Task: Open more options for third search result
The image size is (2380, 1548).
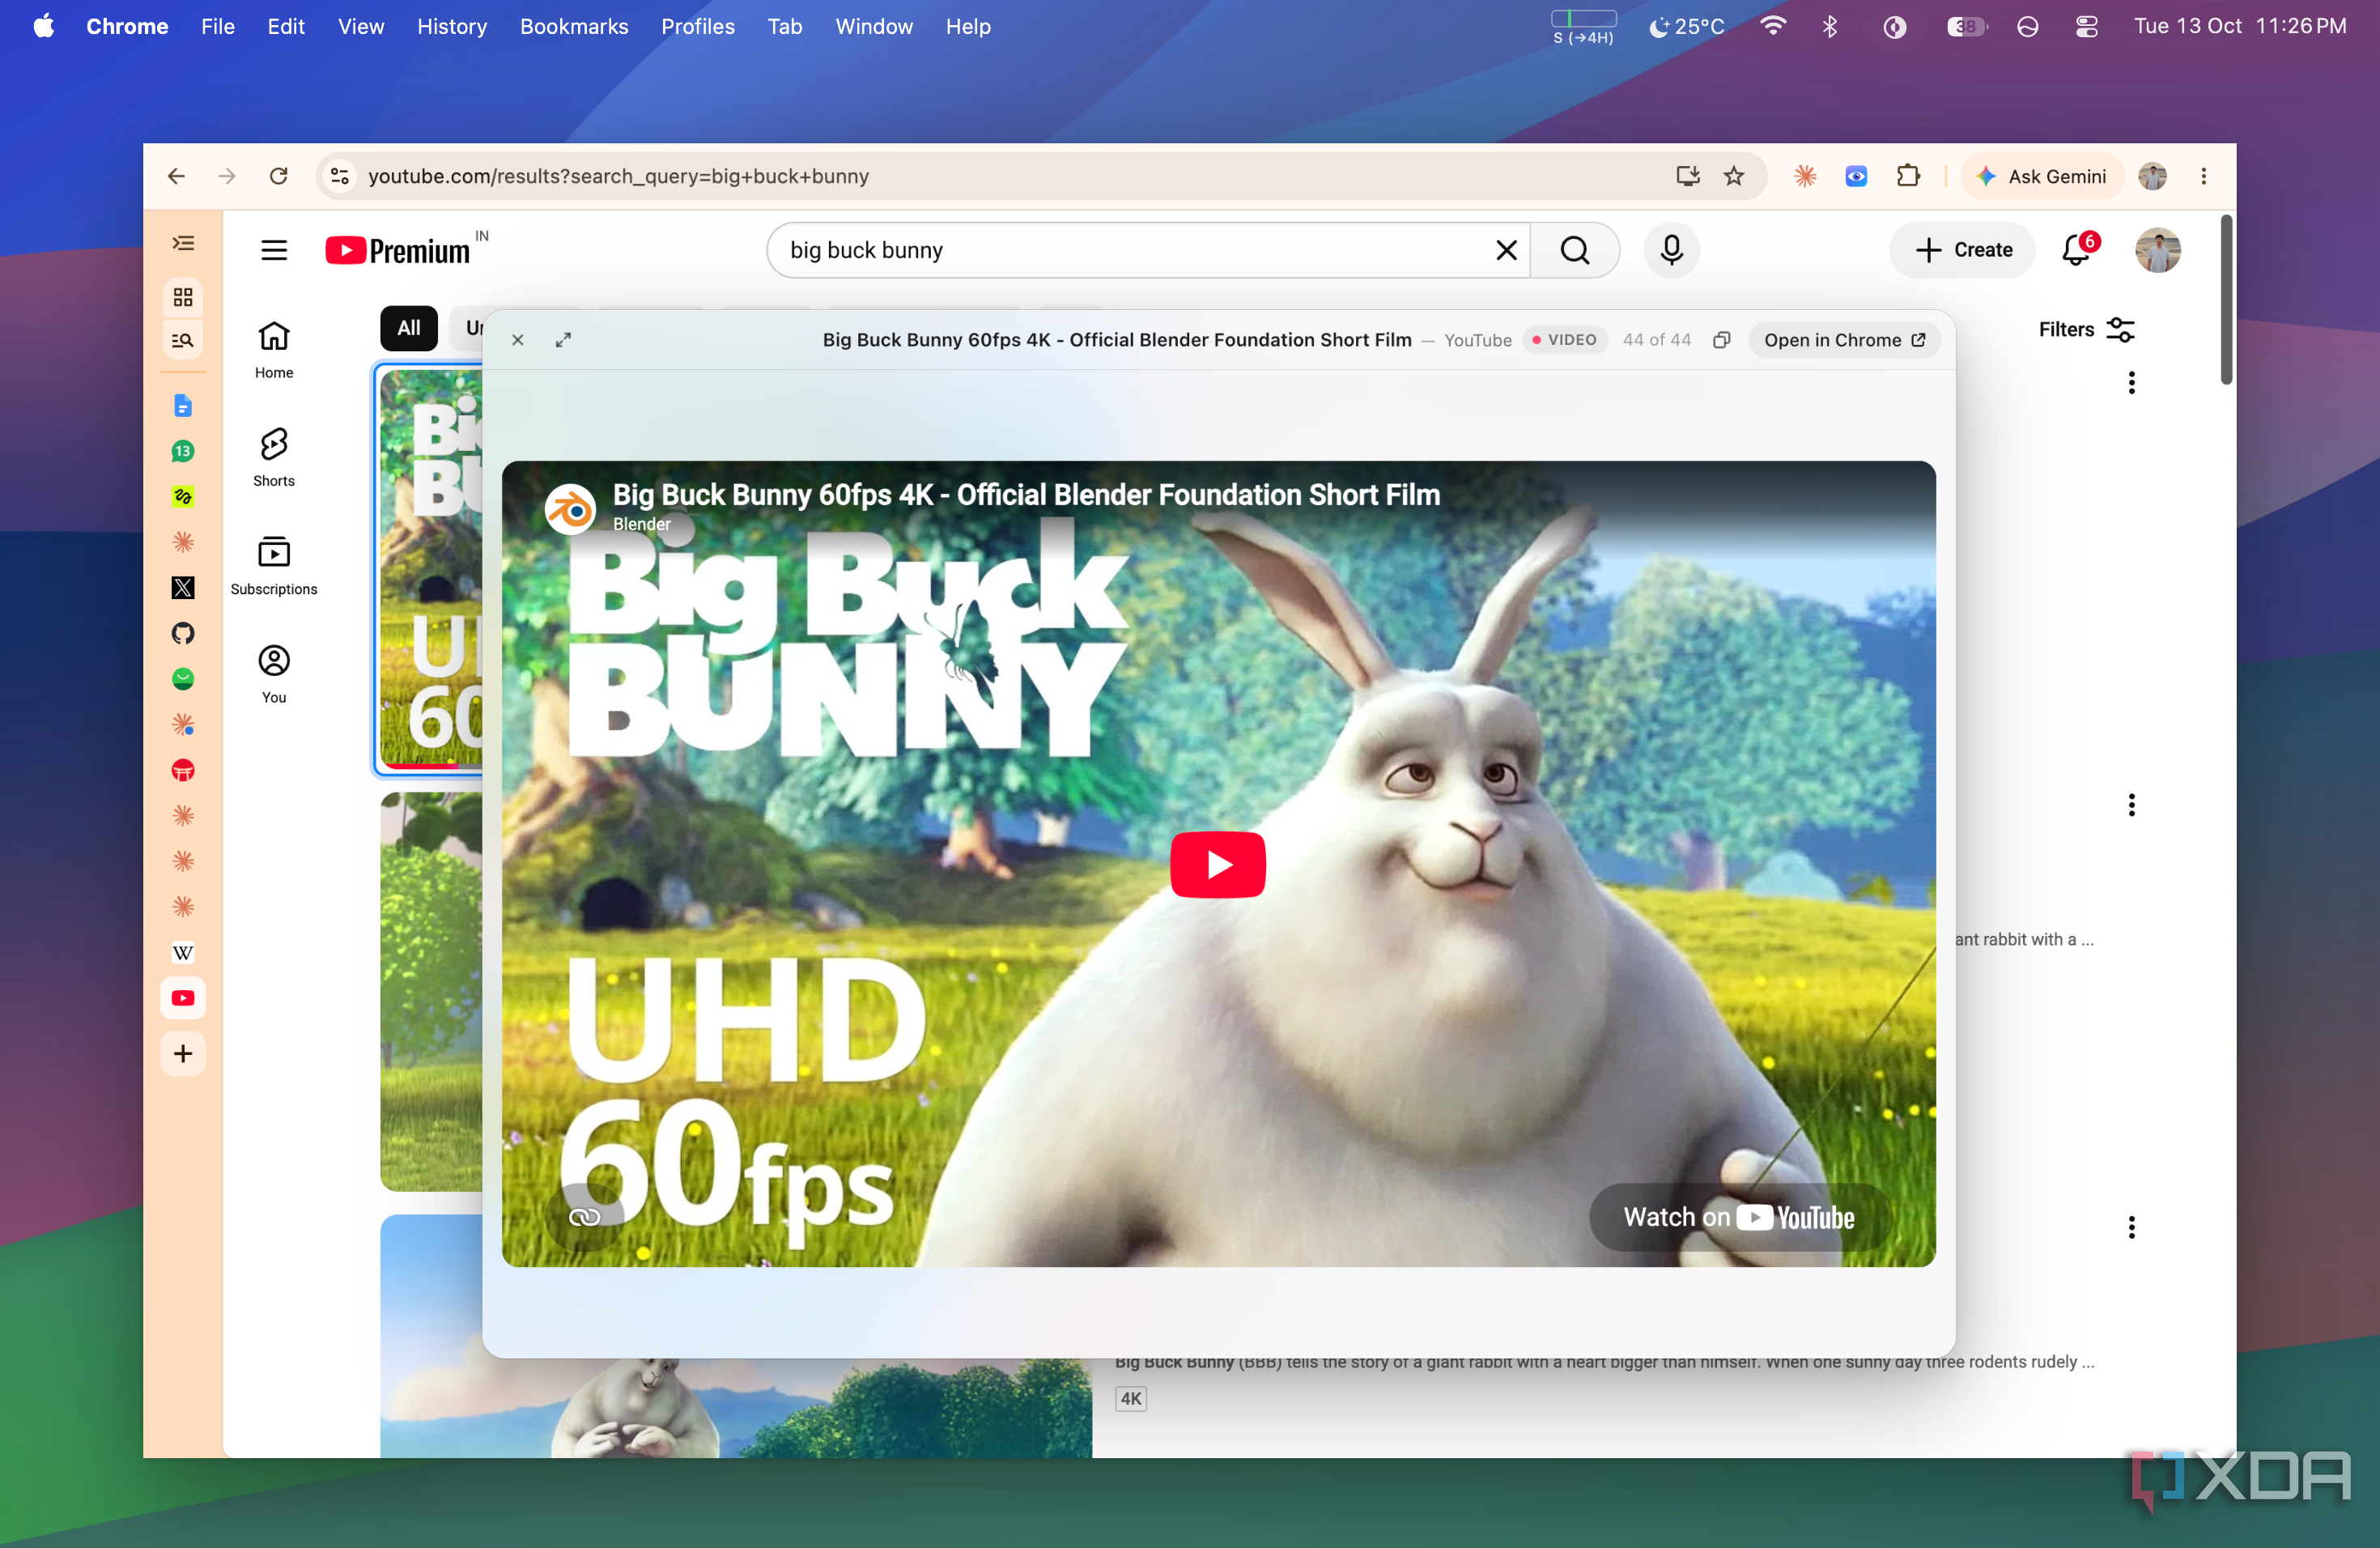Action: click(2131, 1227)
